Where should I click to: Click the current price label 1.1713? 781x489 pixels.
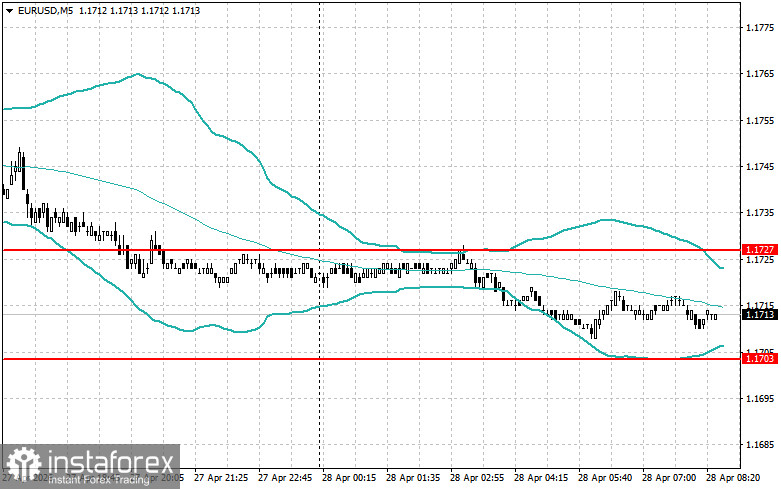(760, 315)
